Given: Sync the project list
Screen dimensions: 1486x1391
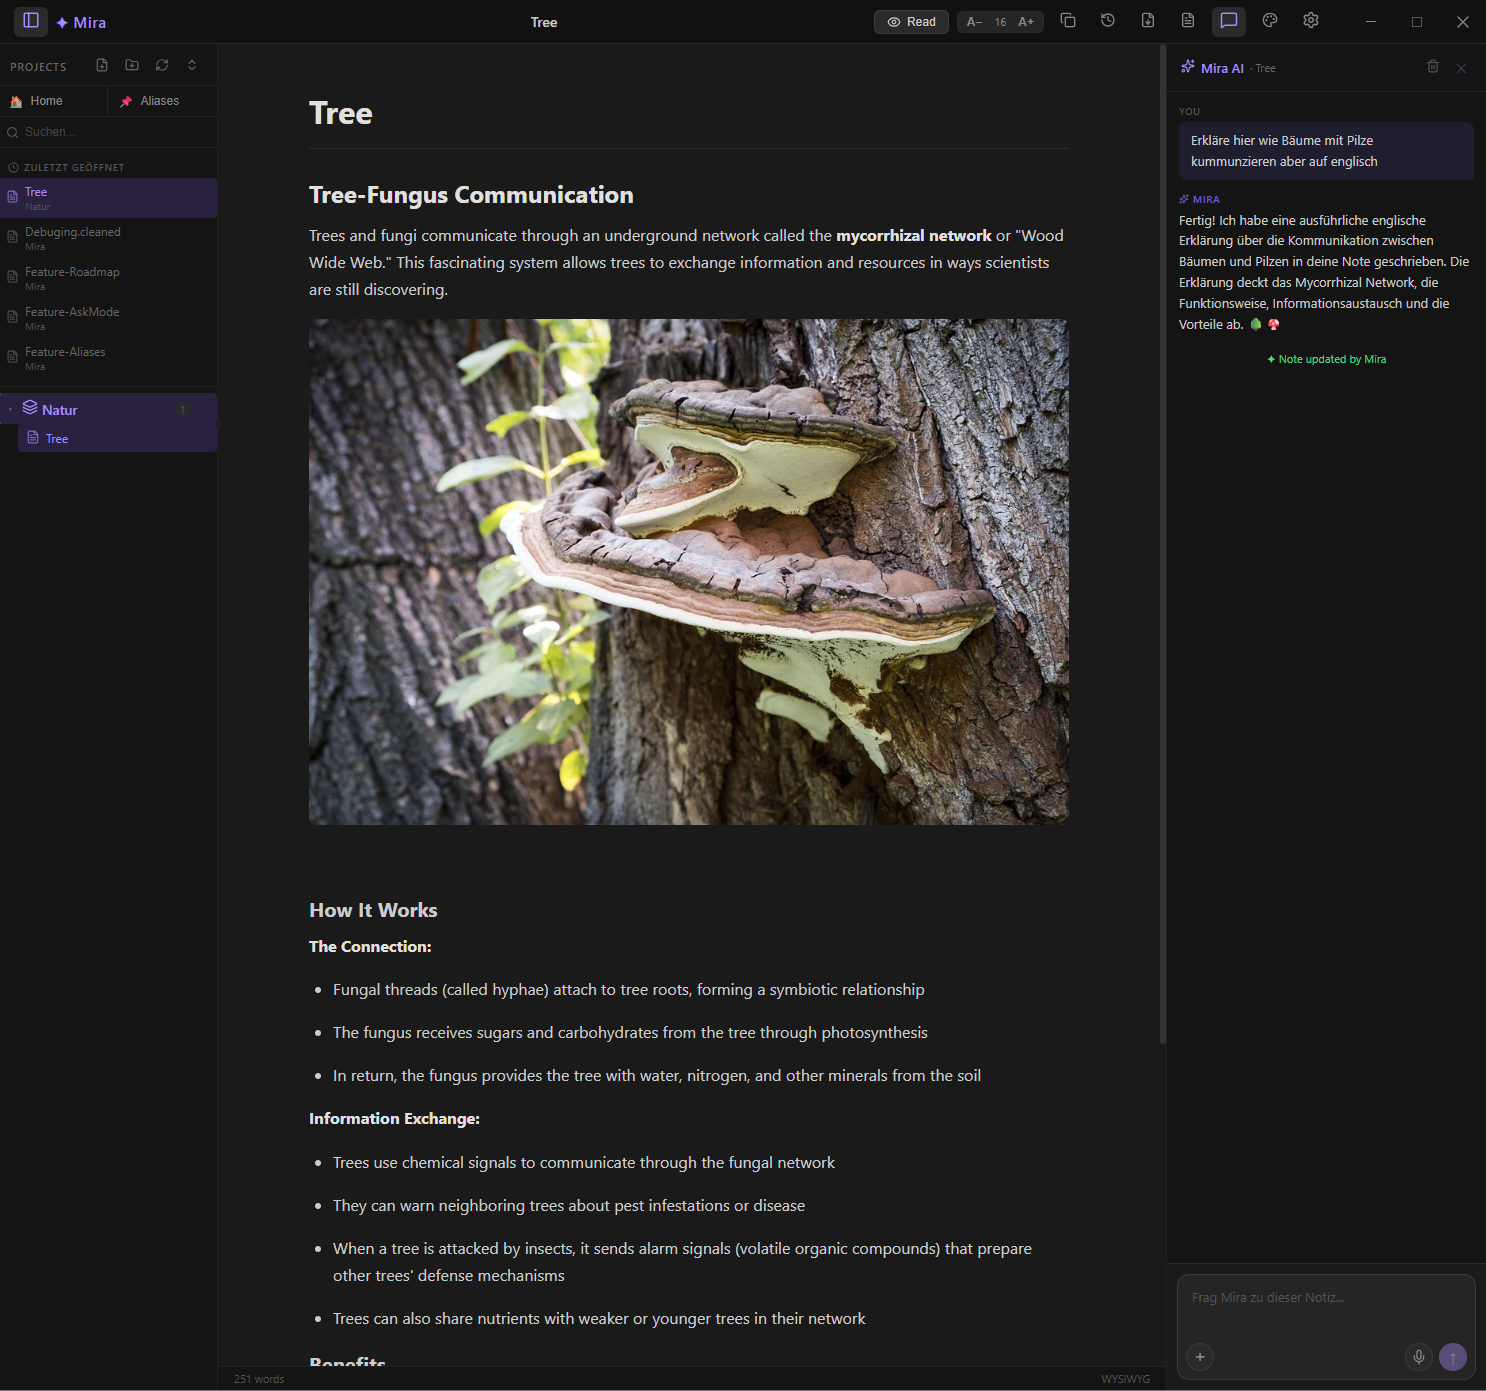Looking at the screenshot, I should tap(162, 65).
